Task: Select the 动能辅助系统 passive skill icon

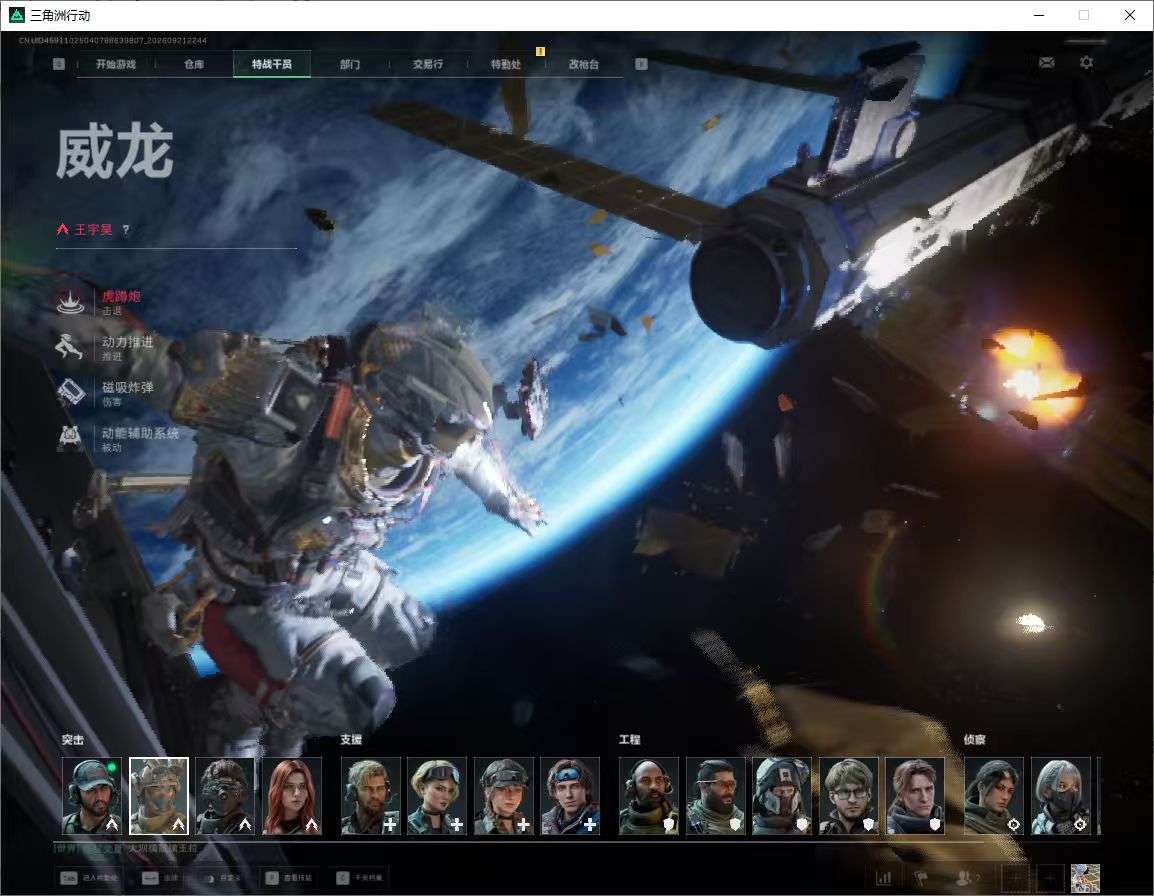Action: click(71, 438)
